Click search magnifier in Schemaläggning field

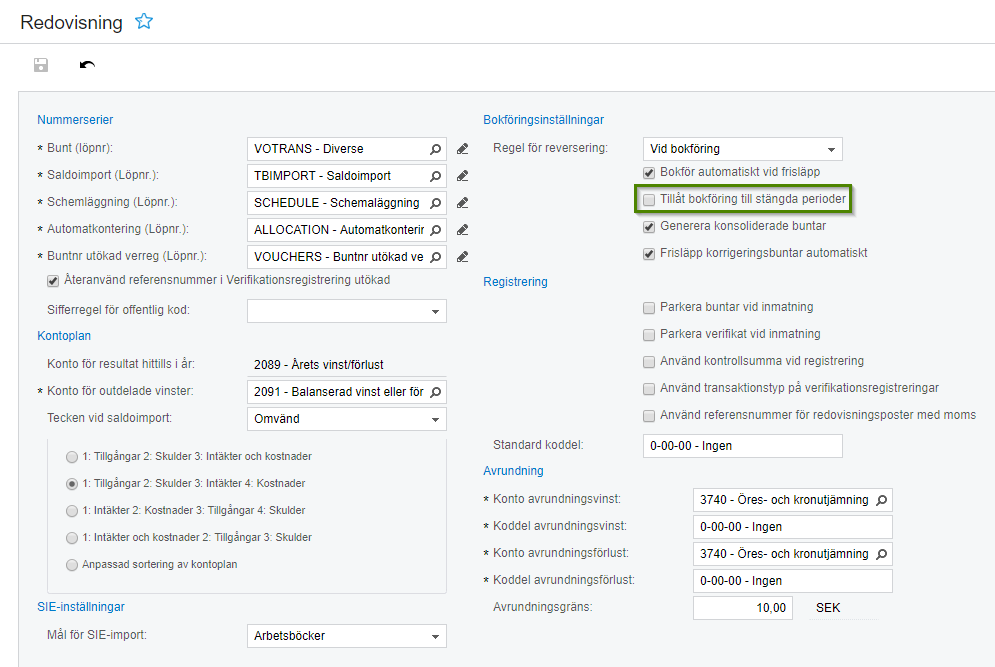(x=435, y=203)
